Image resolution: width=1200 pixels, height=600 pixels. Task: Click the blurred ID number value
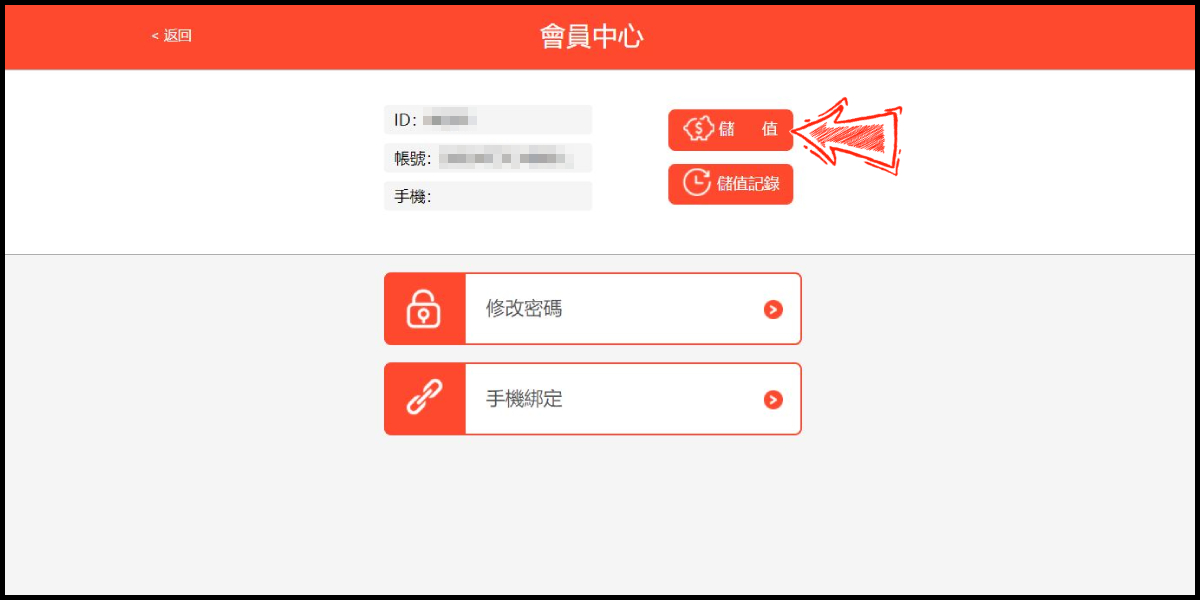click(x=449, y=120)
